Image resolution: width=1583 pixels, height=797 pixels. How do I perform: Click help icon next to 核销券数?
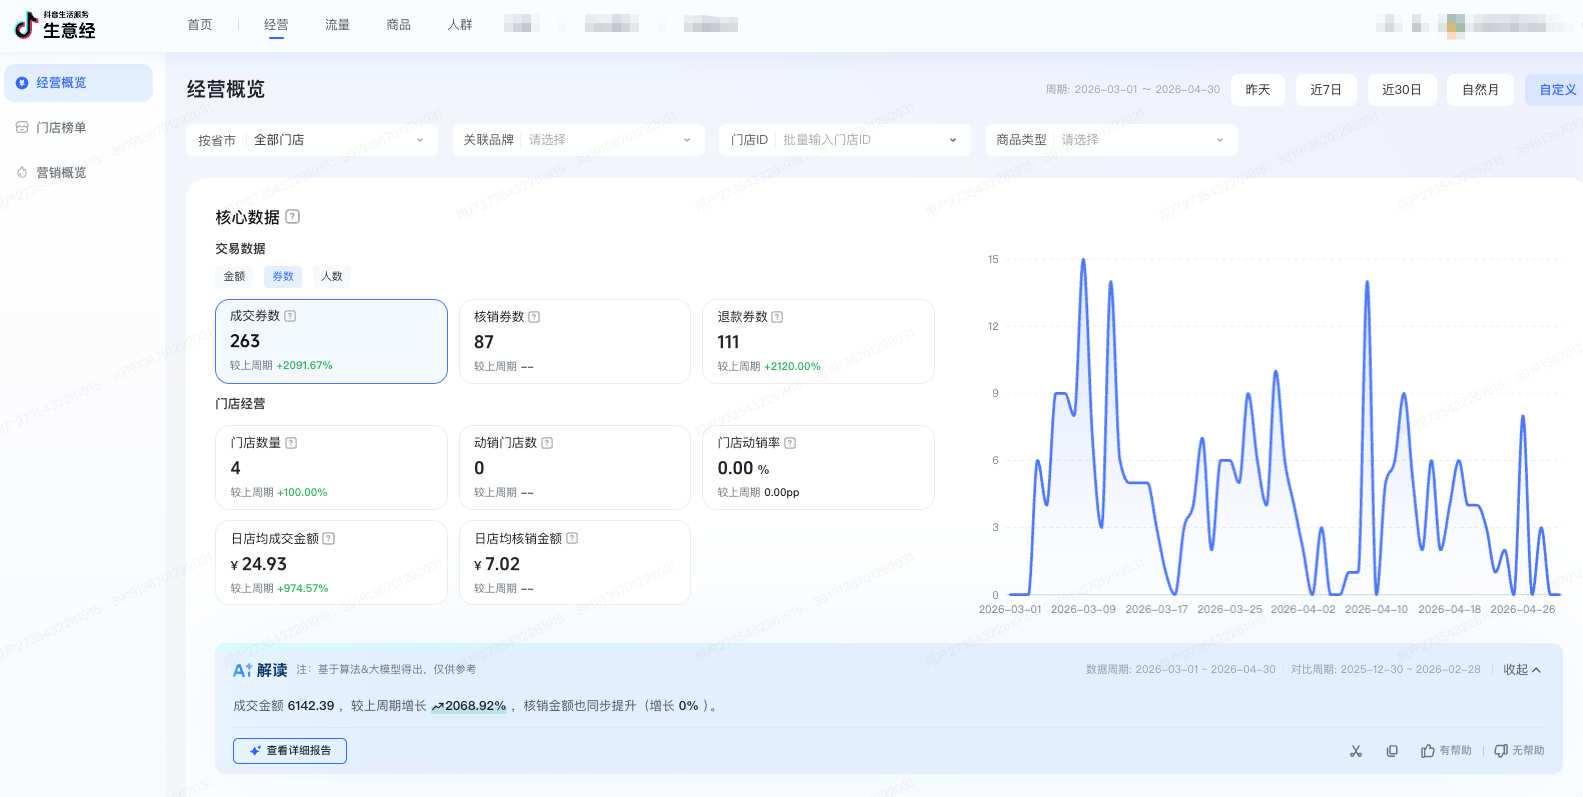tap(534, 317)
